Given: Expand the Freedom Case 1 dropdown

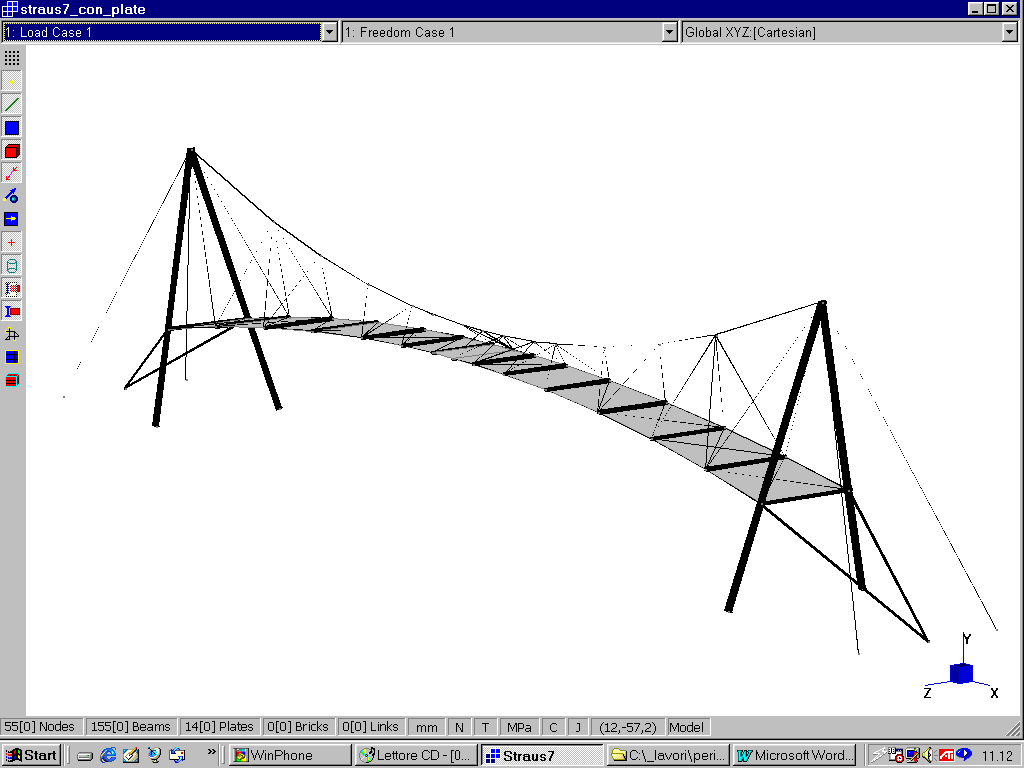Looking at the screenshot, I should point(670,32).
